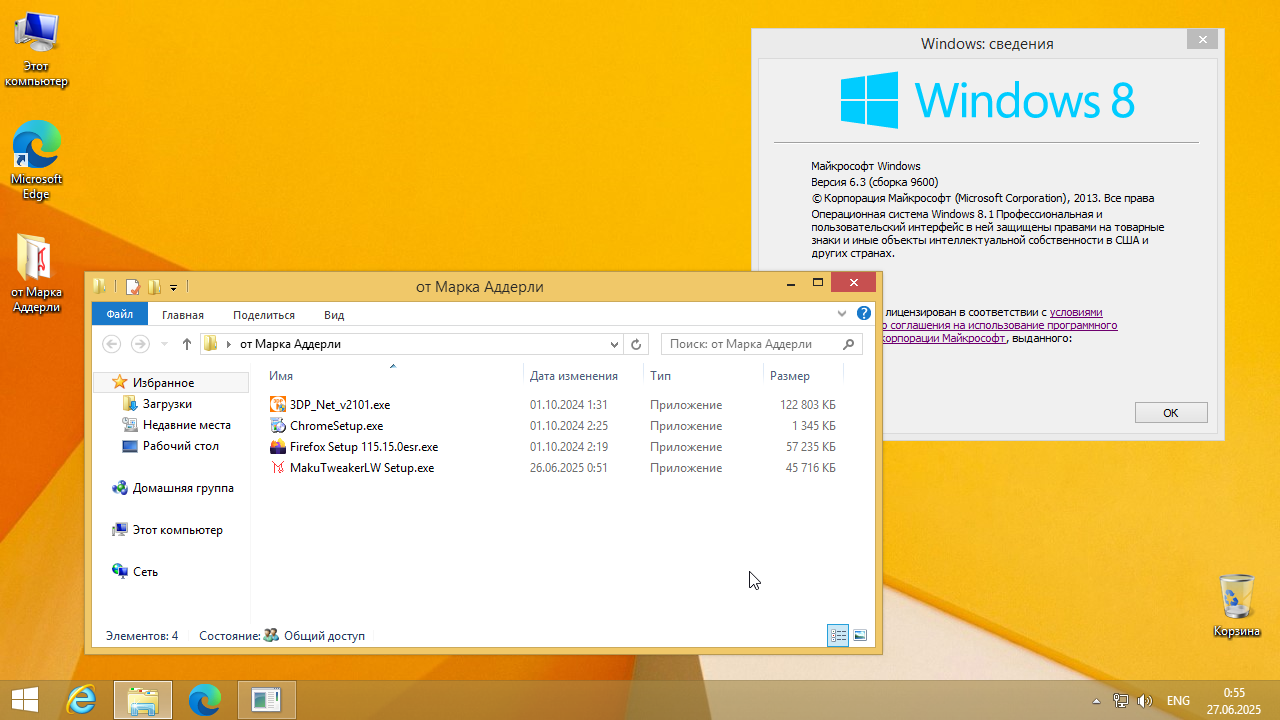This screenshot has height=720, width=1280.
Task: Go up one folder level arrow
Action: pyautogui.click(x=186, y=344)
